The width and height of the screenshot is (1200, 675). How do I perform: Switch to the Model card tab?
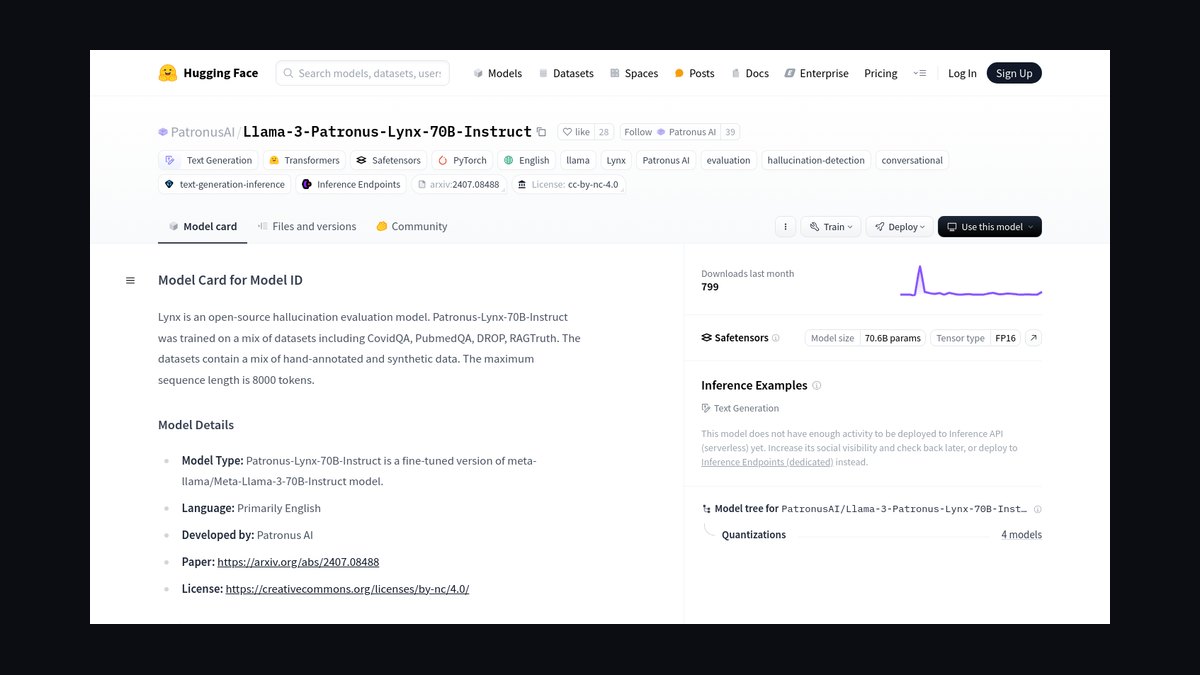click(x=203, y=227)
